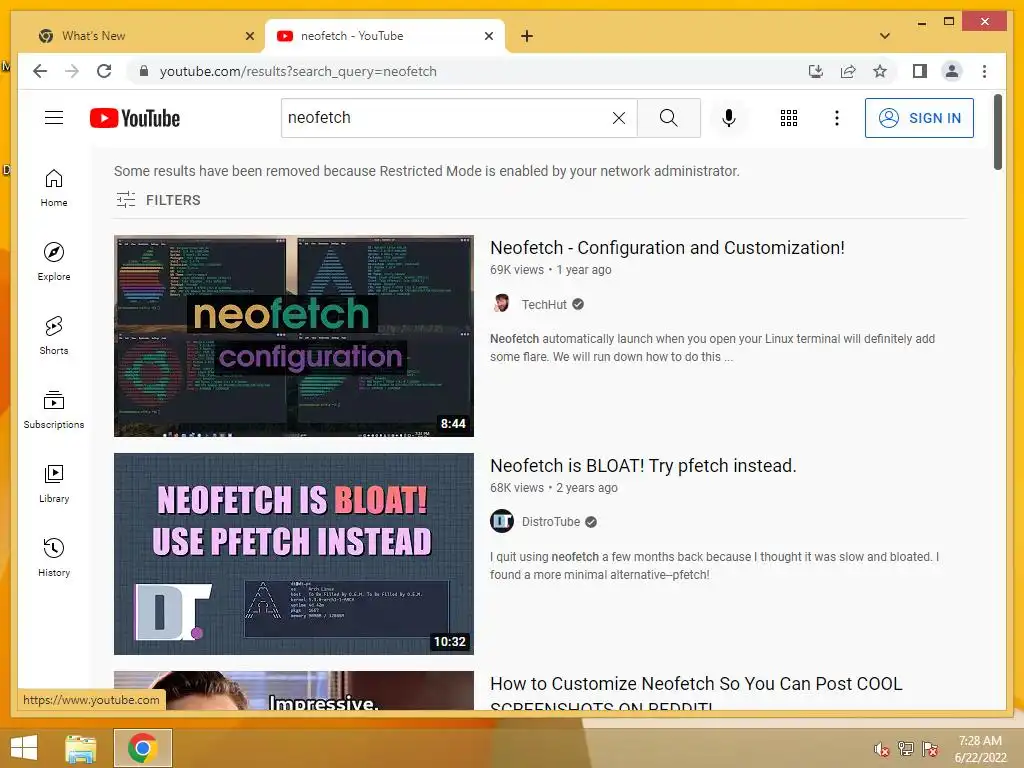Open How to Customize Neofetch video title
Screen dimensions: 1024x768
[x=696, y=694]
